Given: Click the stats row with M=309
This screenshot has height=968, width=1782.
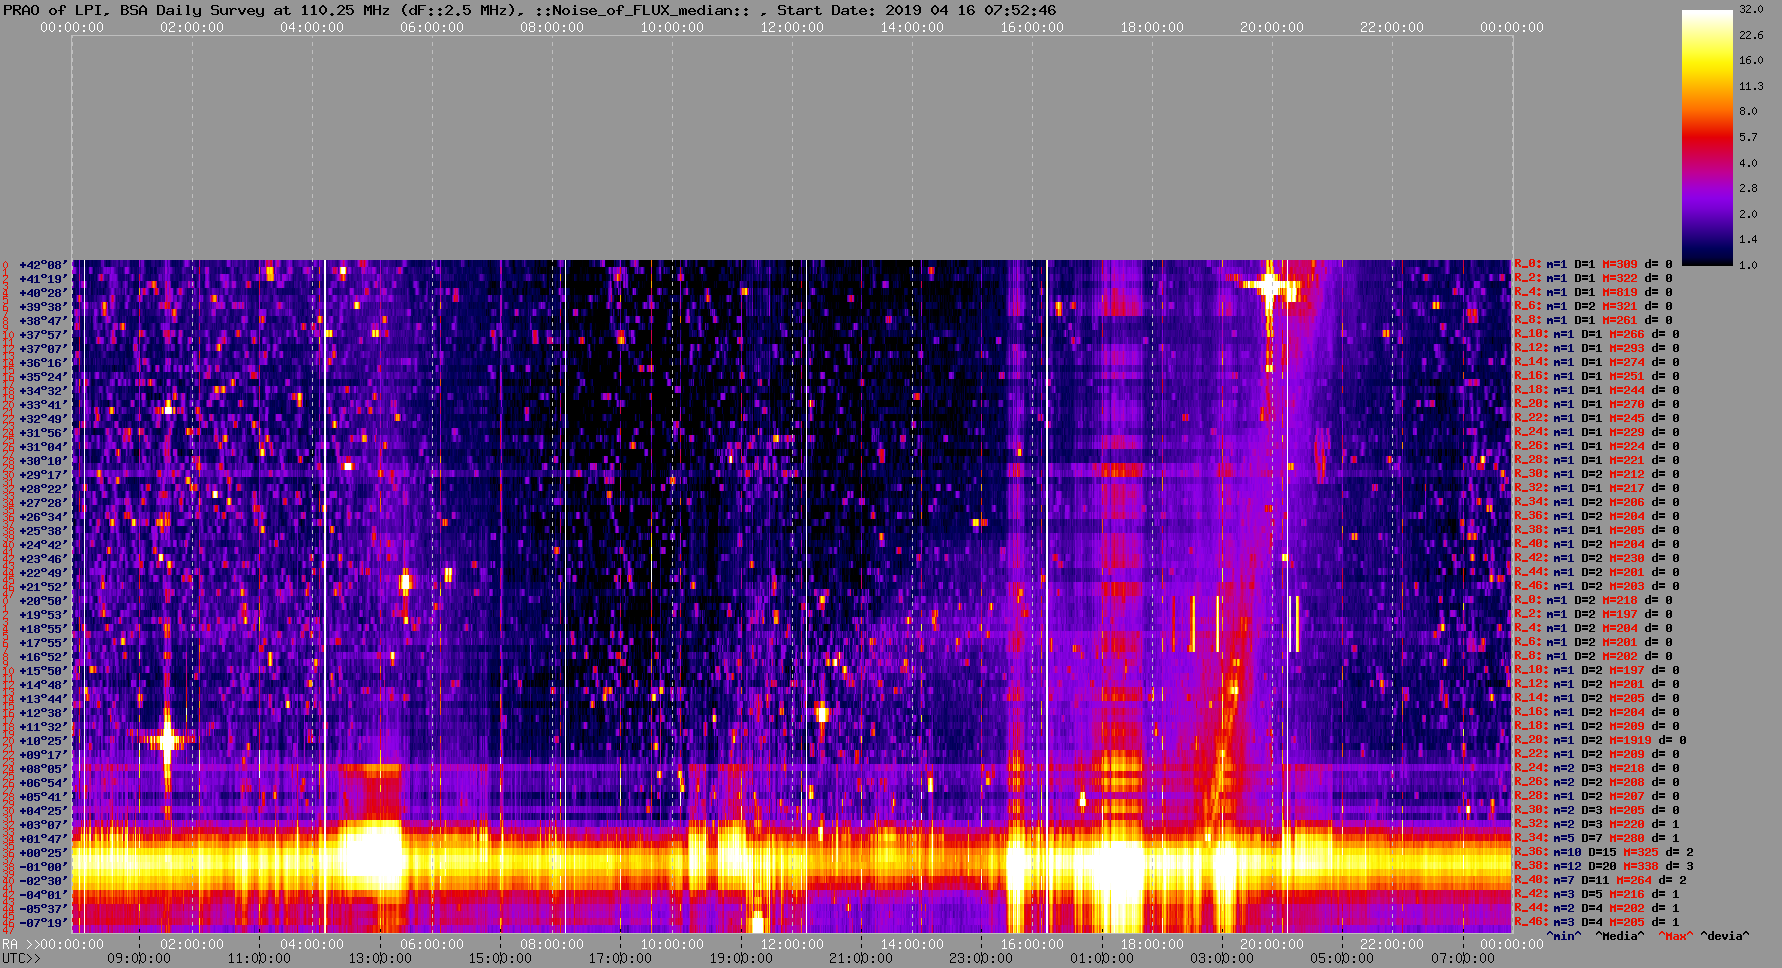Looking at the screenshot, I should [x=1593, y=265].
